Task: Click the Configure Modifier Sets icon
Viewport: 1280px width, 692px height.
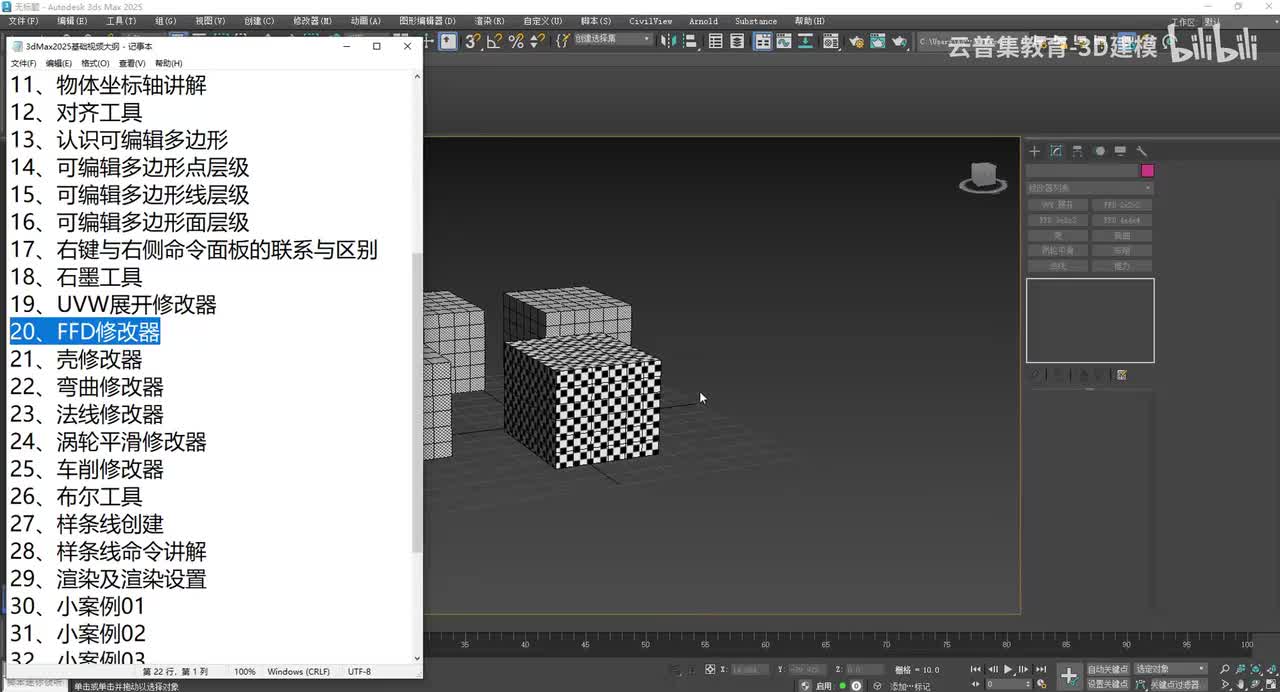Action: point(1122,375)
